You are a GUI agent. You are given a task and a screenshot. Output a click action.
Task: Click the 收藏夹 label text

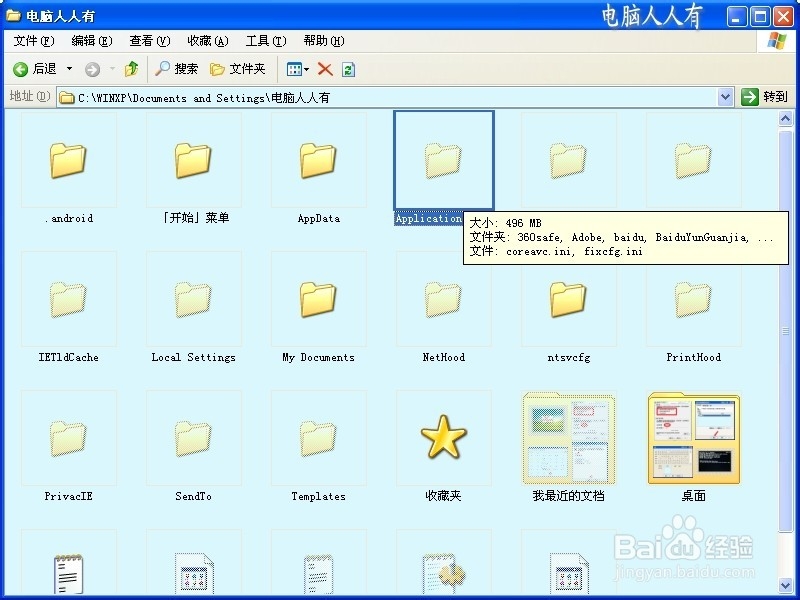[x=443, y=495]
